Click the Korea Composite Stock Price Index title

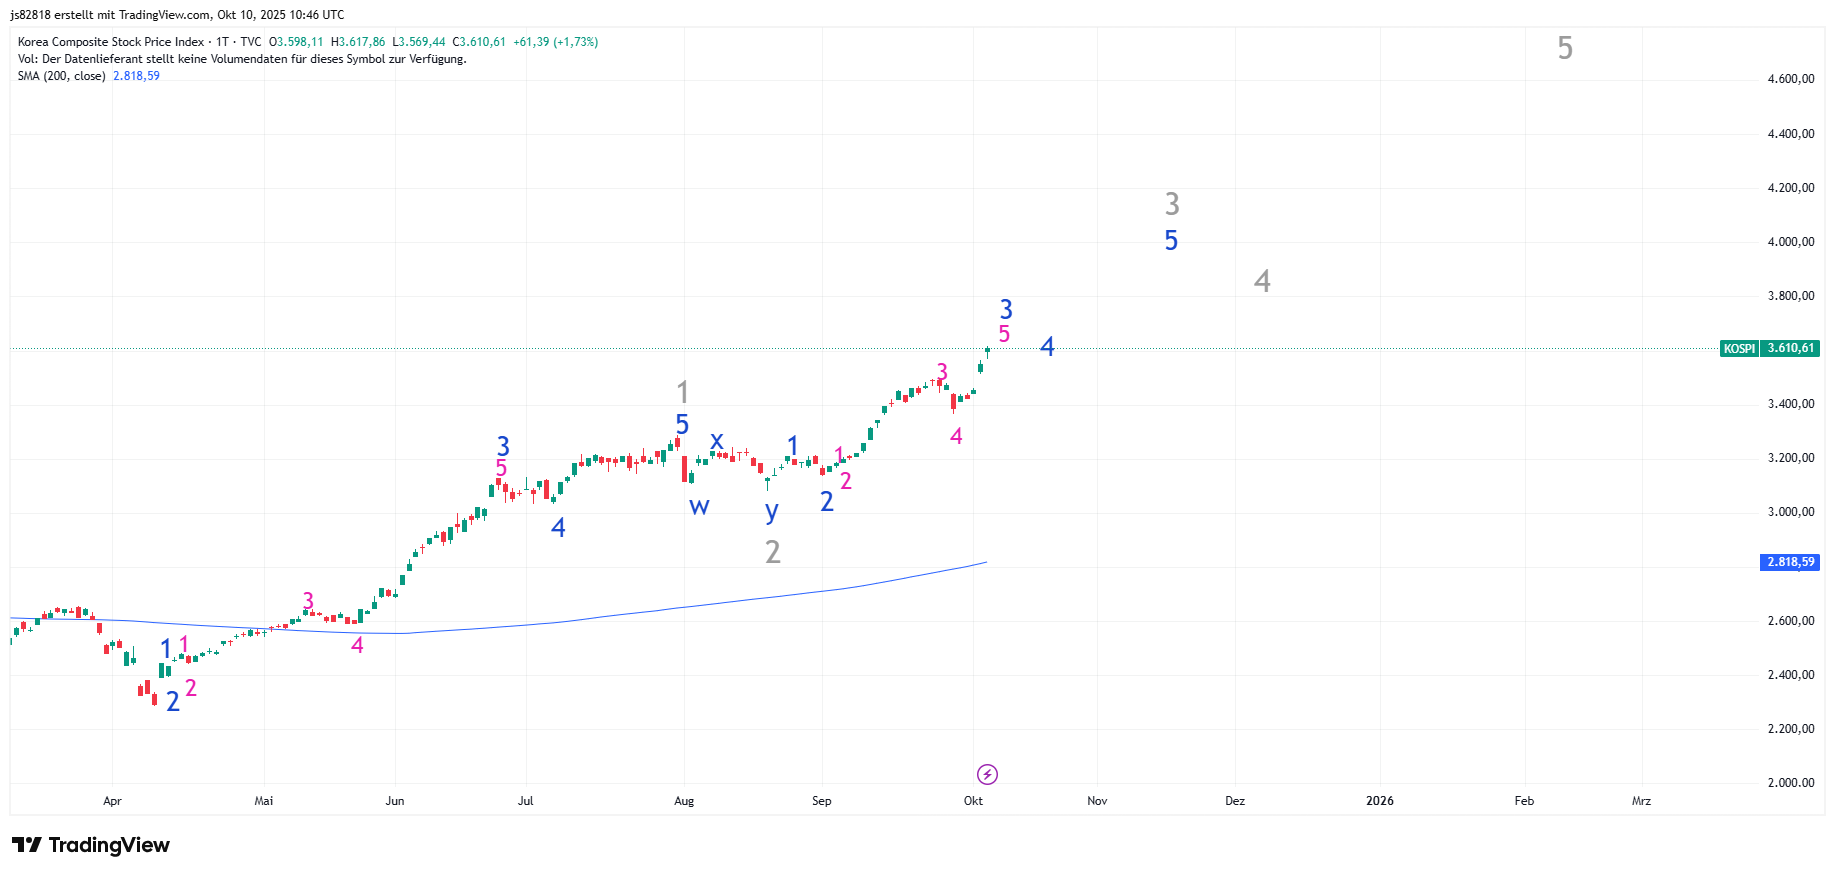click(110, 42)
